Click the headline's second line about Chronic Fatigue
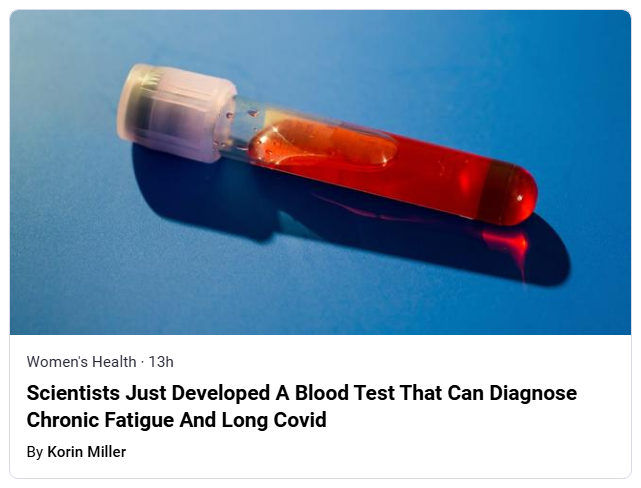The image size is (641, 488). 176,420
